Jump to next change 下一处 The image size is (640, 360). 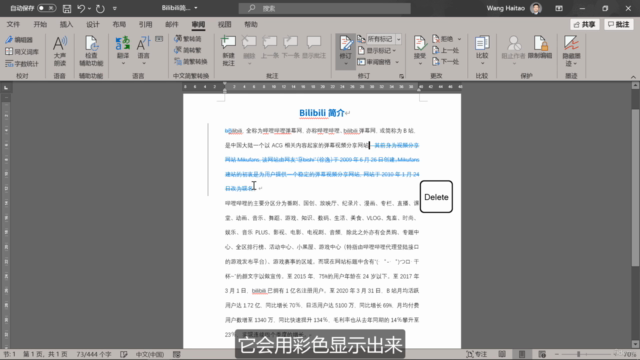(445, 62)
